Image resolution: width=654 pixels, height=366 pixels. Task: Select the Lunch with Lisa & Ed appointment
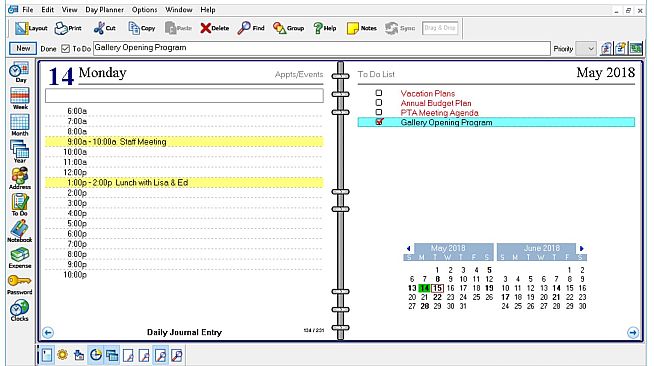coord(184,183)
